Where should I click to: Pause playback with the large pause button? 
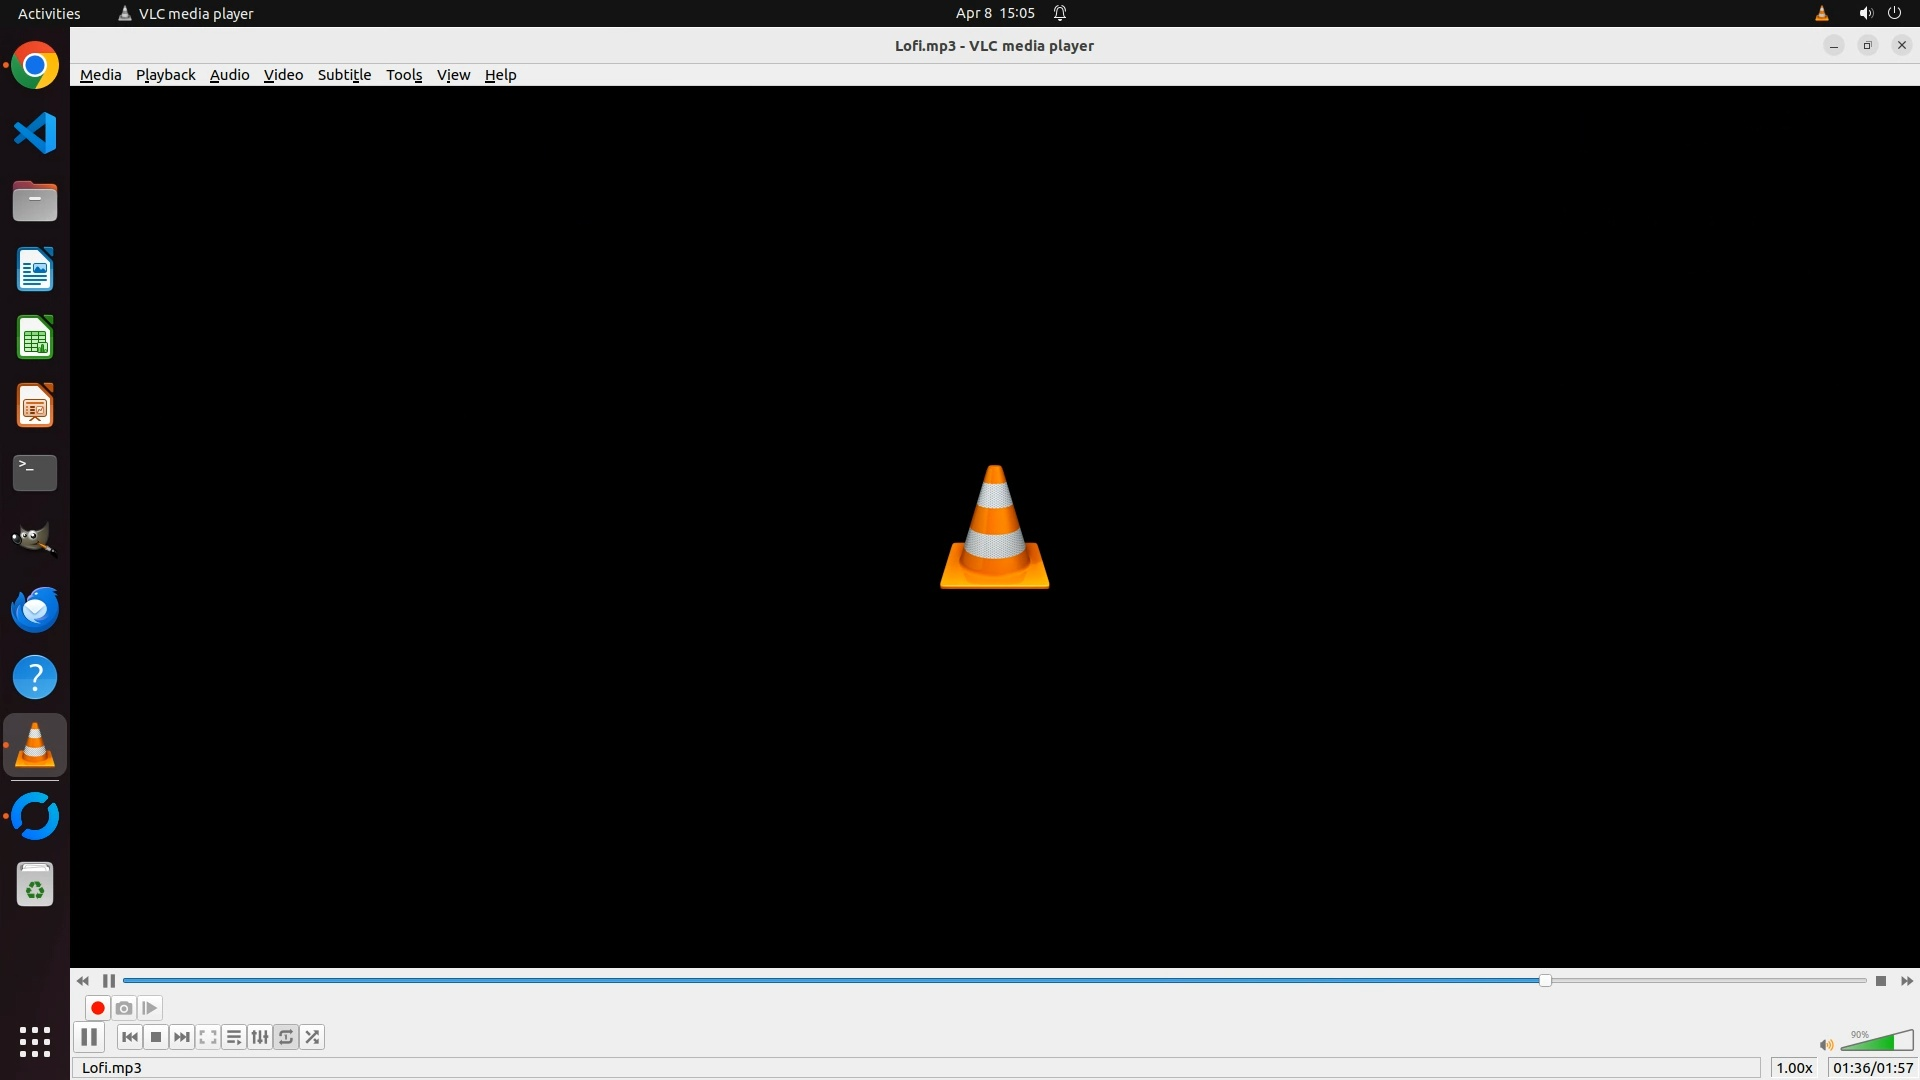point(89,1037)
